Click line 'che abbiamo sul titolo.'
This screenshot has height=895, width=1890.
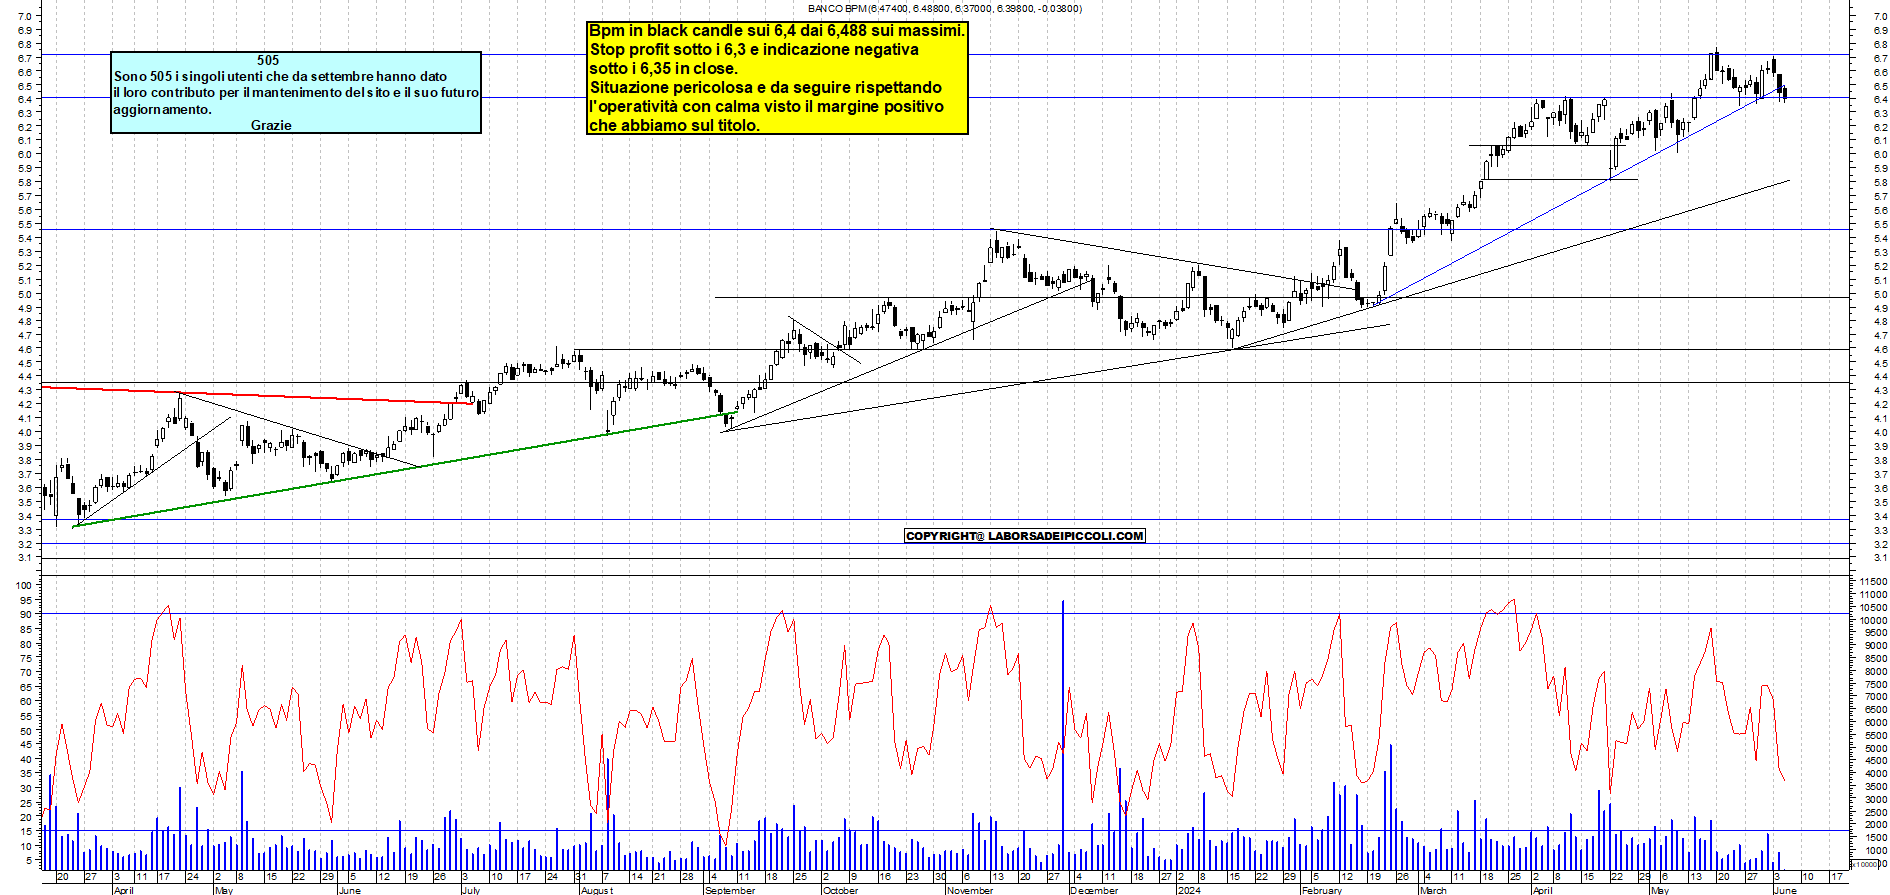674,126
